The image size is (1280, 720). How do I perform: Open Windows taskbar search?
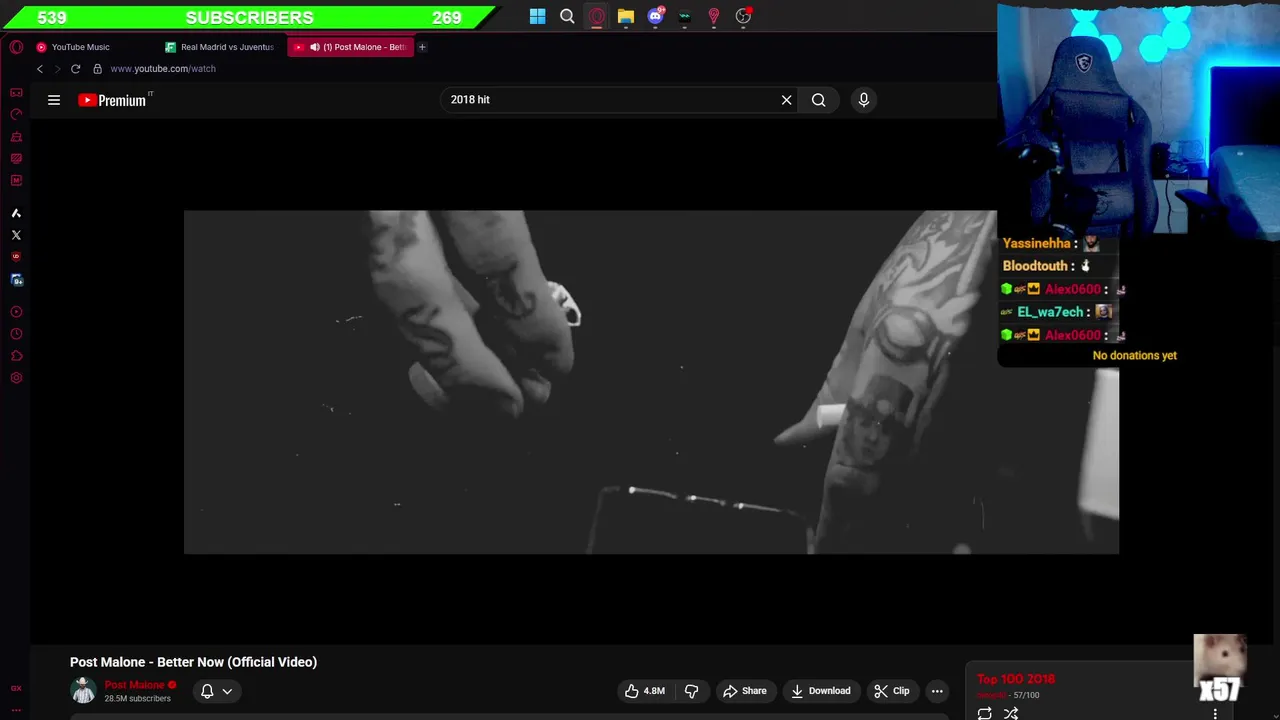click(x=567, y=16)
